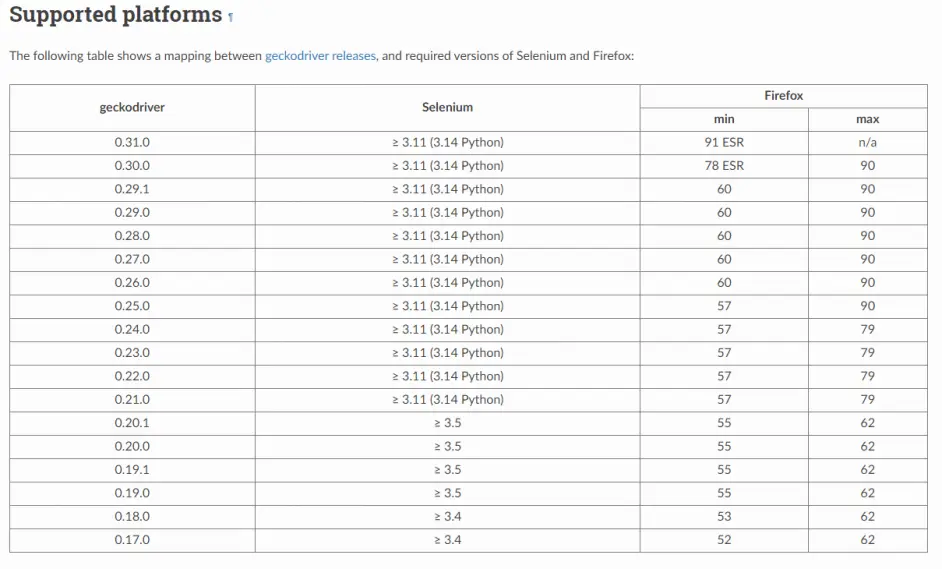Click '≥ 3.4' in the 0.17.0 row
The image size is (942, 569).
(x=448, y=541)
